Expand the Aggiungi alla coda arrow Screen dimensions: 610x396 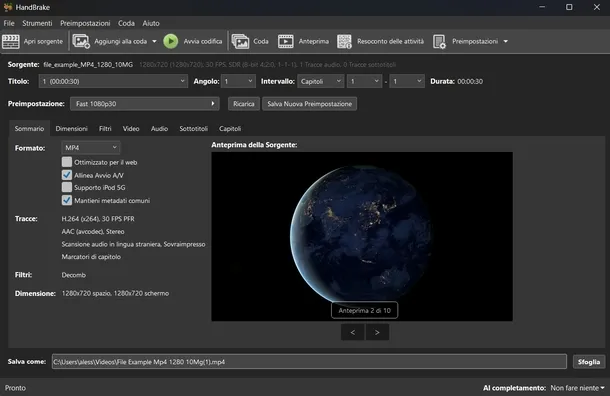point(154,41)
